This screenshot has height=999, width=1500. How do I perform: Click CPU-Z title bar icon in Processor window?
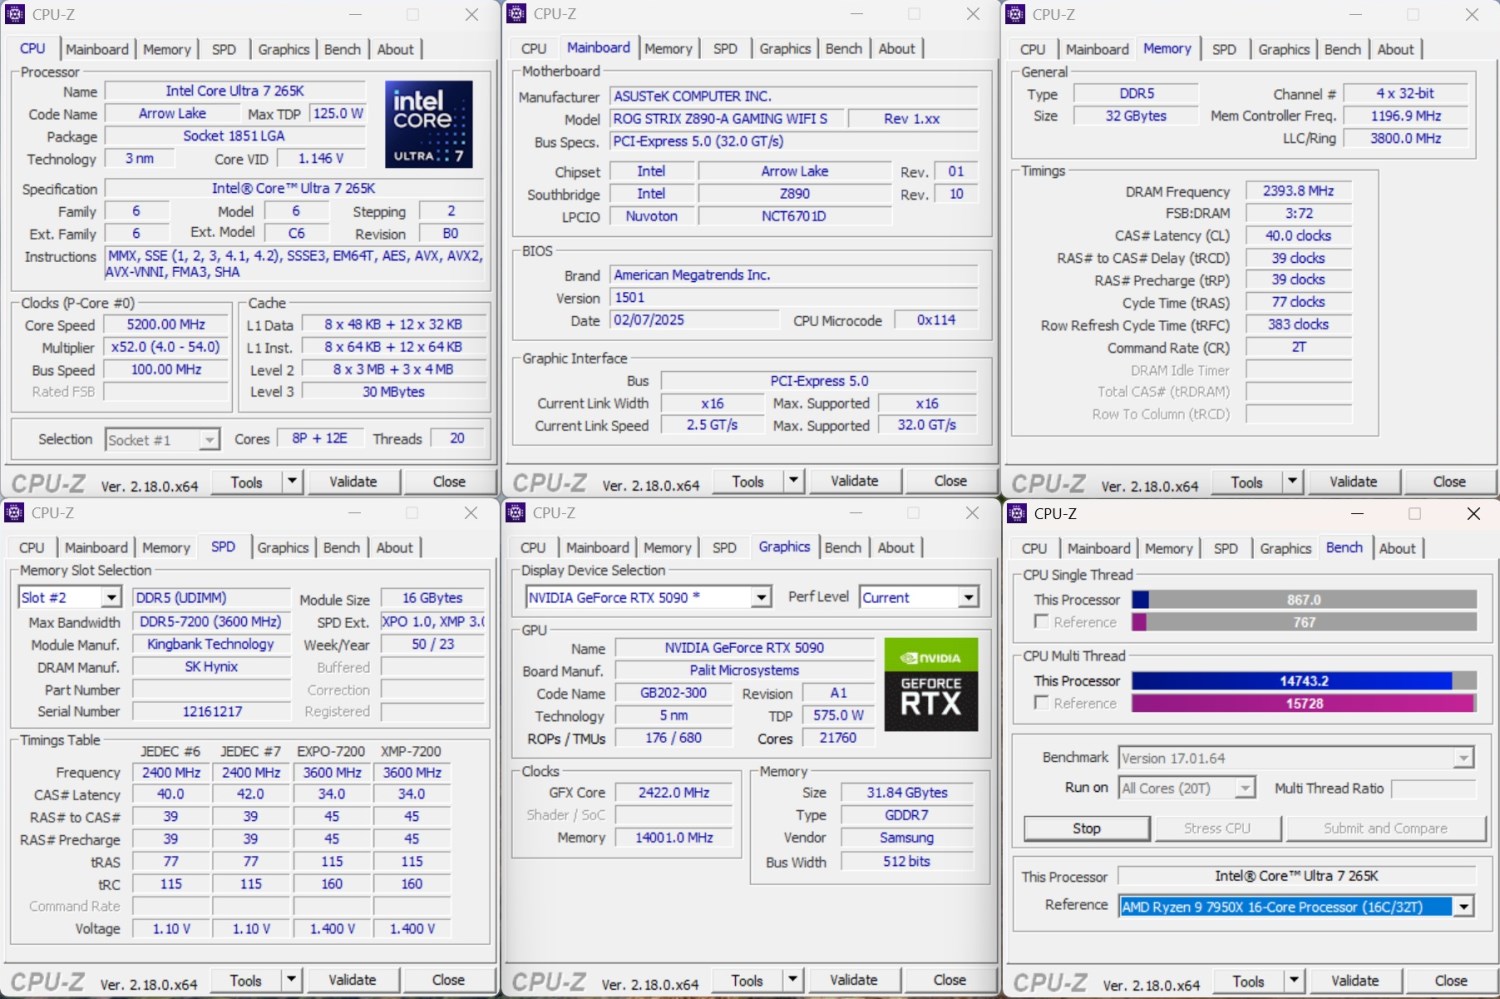coord(15,15)
